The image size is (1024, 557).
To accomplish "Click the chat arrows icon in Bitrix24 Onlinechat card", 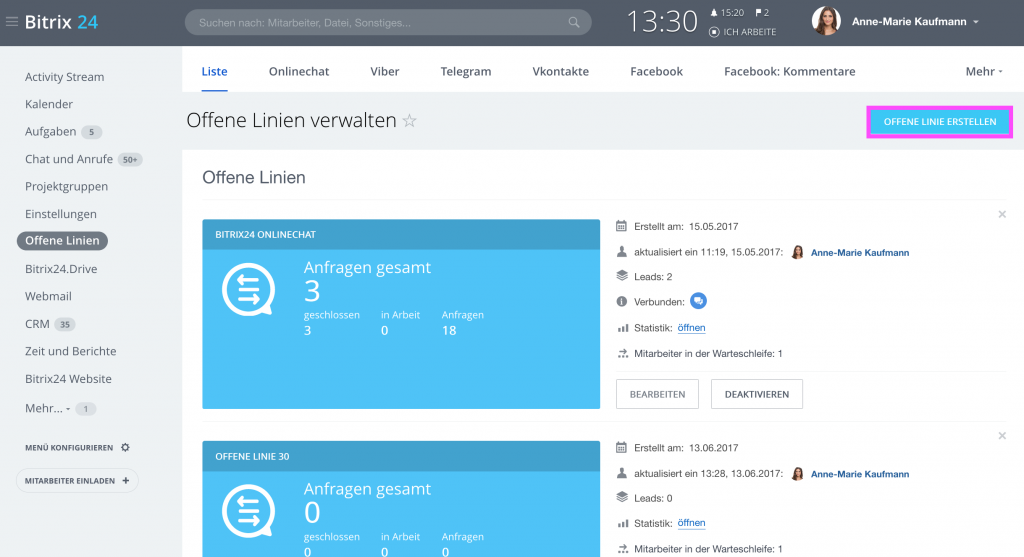I will pyautogui.click(x=248, y=289).
